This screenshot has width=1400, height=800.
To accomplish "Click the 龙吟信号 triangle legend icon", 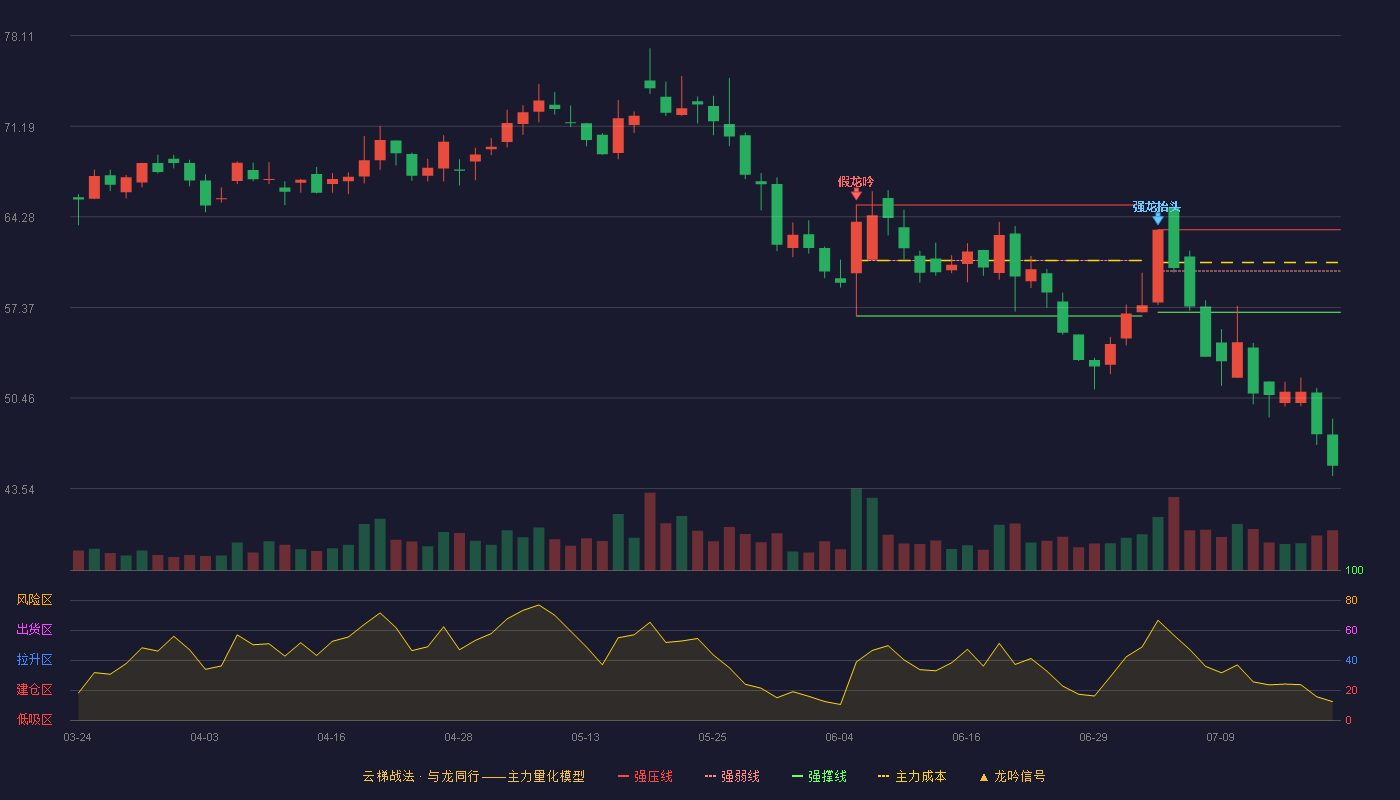I will click(983, 777).
